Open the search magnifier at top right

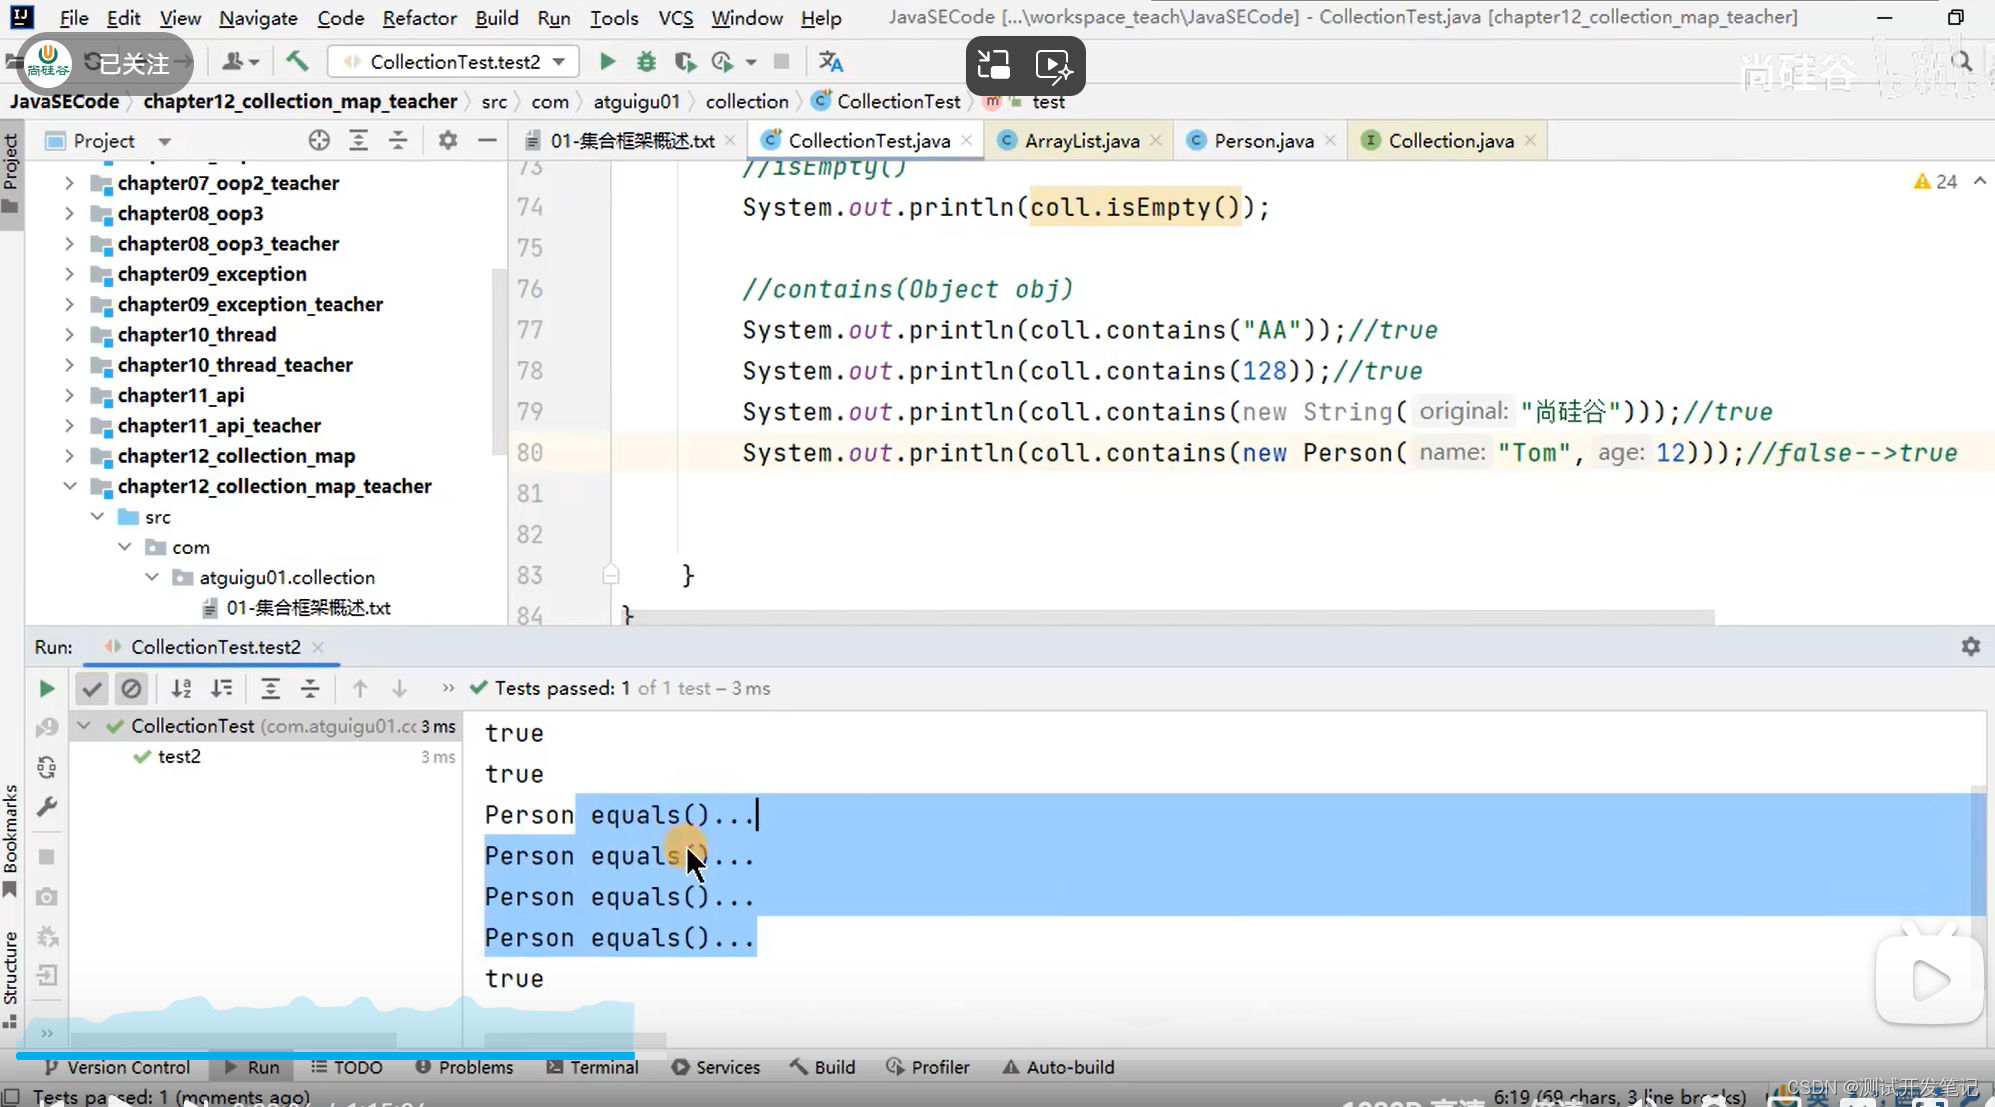click(1961, 62)
